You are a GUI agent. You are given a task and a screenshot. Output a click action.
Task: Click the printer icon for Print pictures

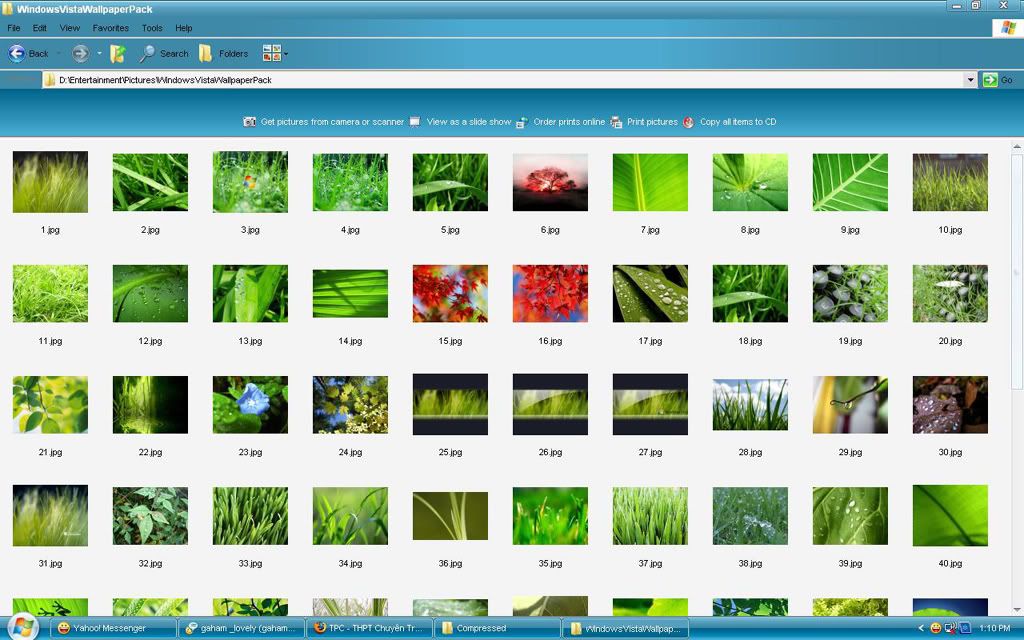616,122
